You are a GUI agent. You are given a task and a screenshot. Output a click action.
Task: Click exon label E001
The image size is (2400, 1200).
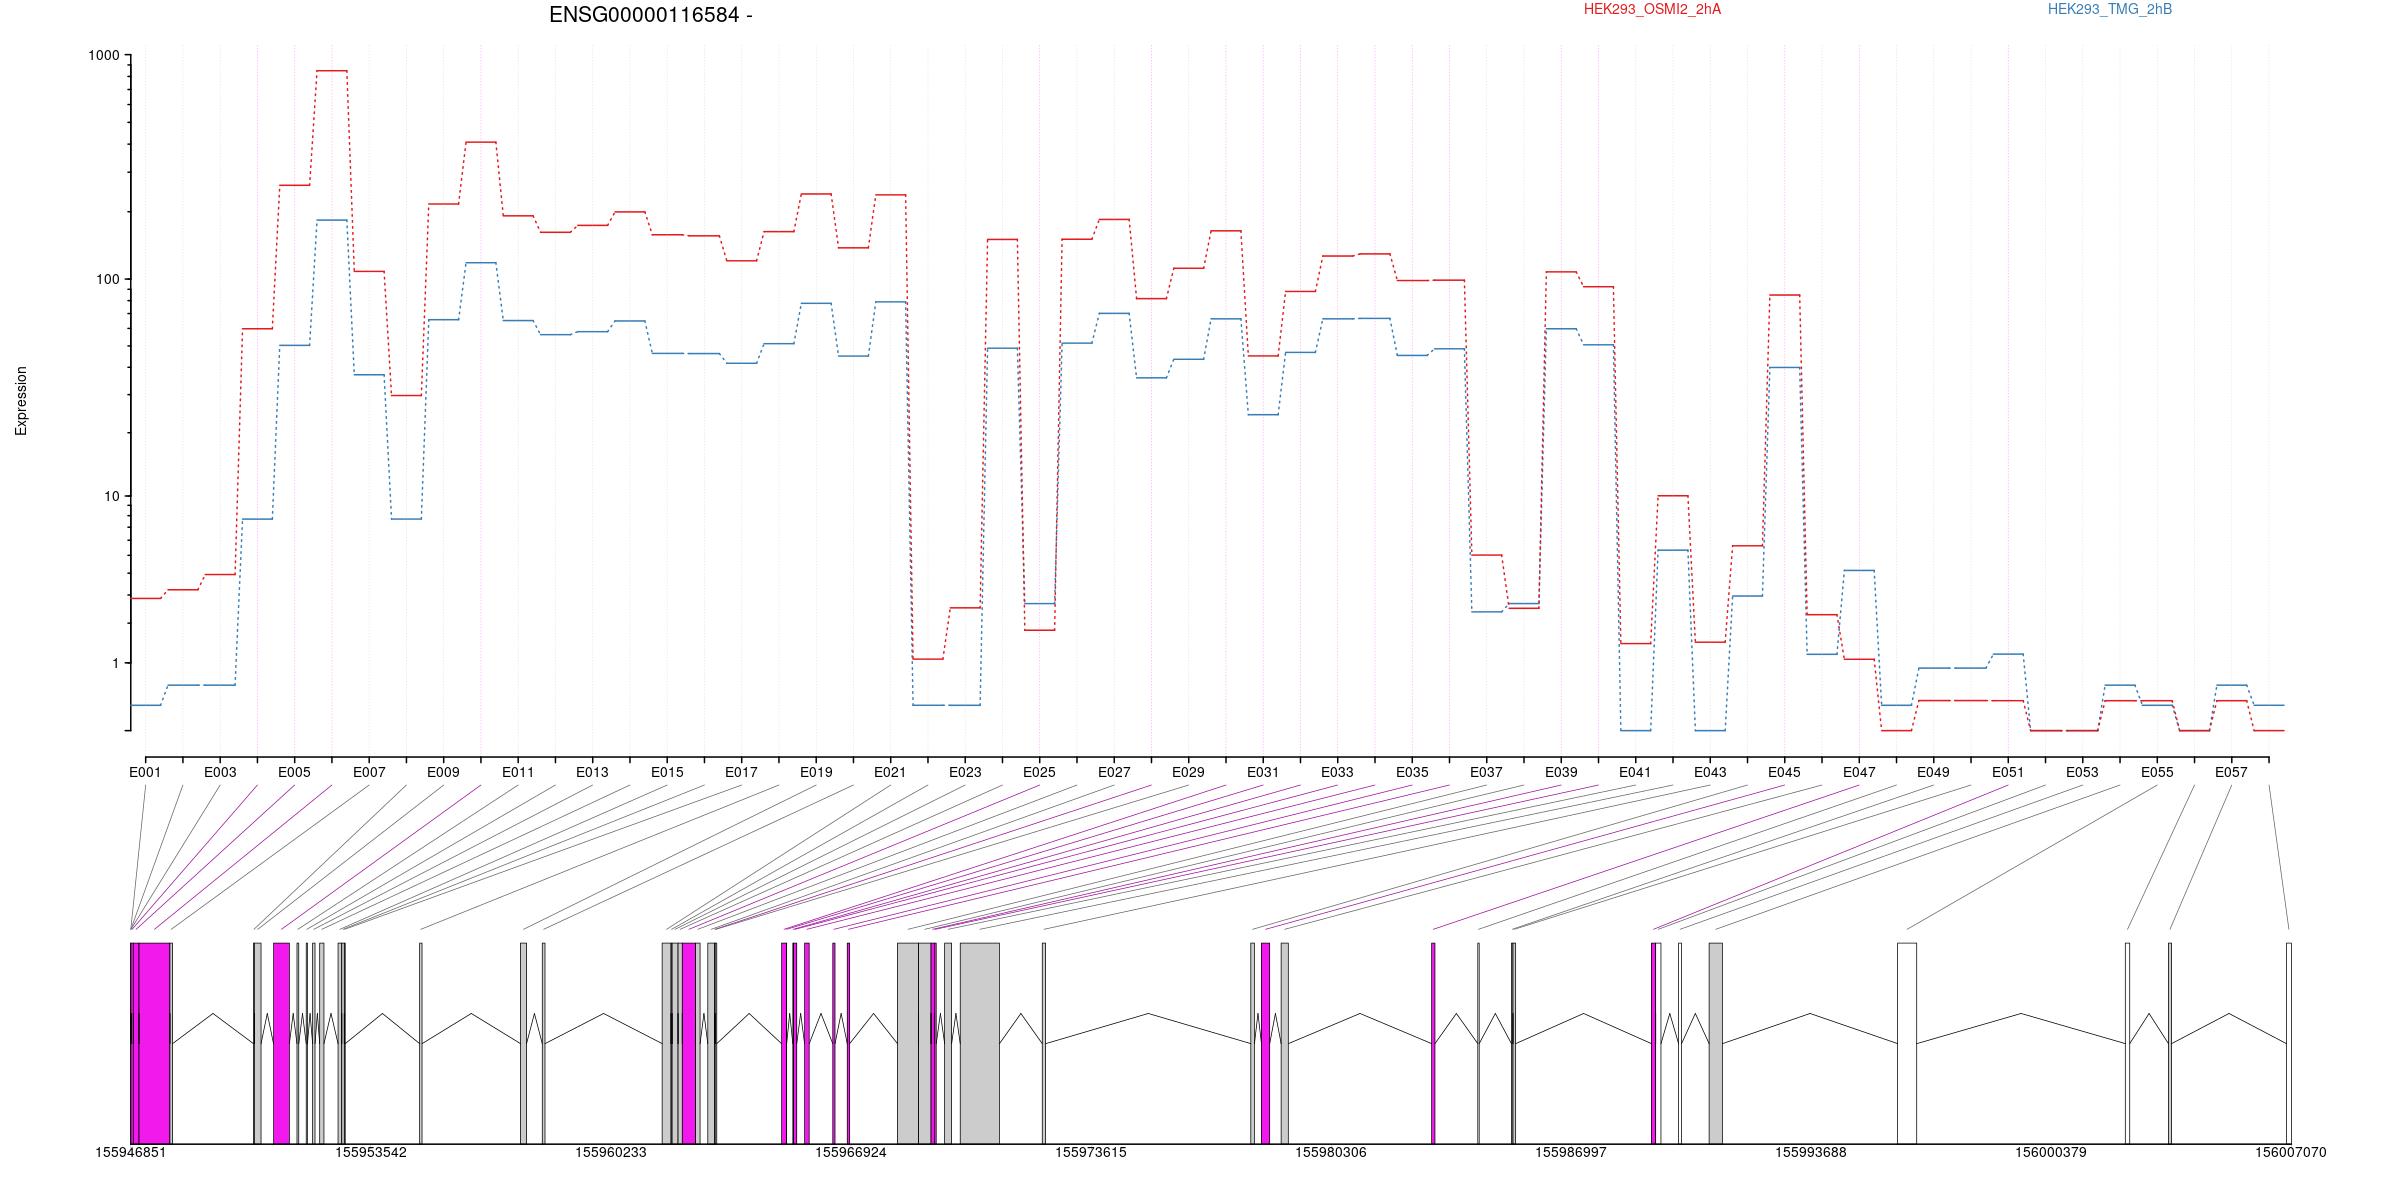pyautogui.click(x=145, y=772)
